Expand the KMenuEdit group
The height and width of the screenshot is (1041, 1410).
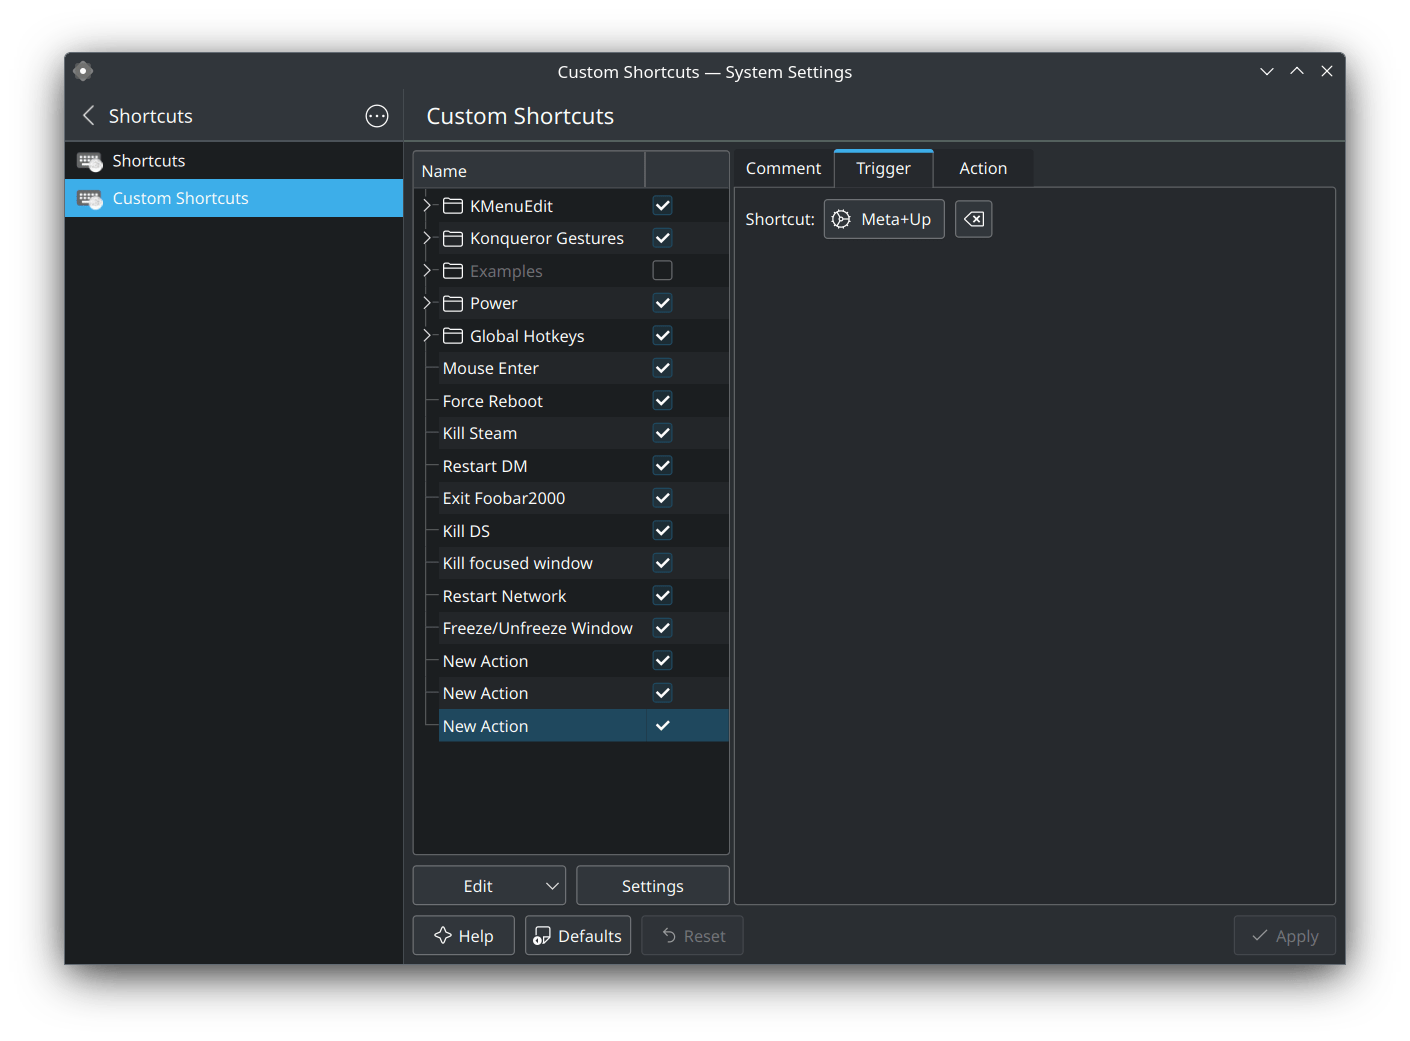pos(427,205)
